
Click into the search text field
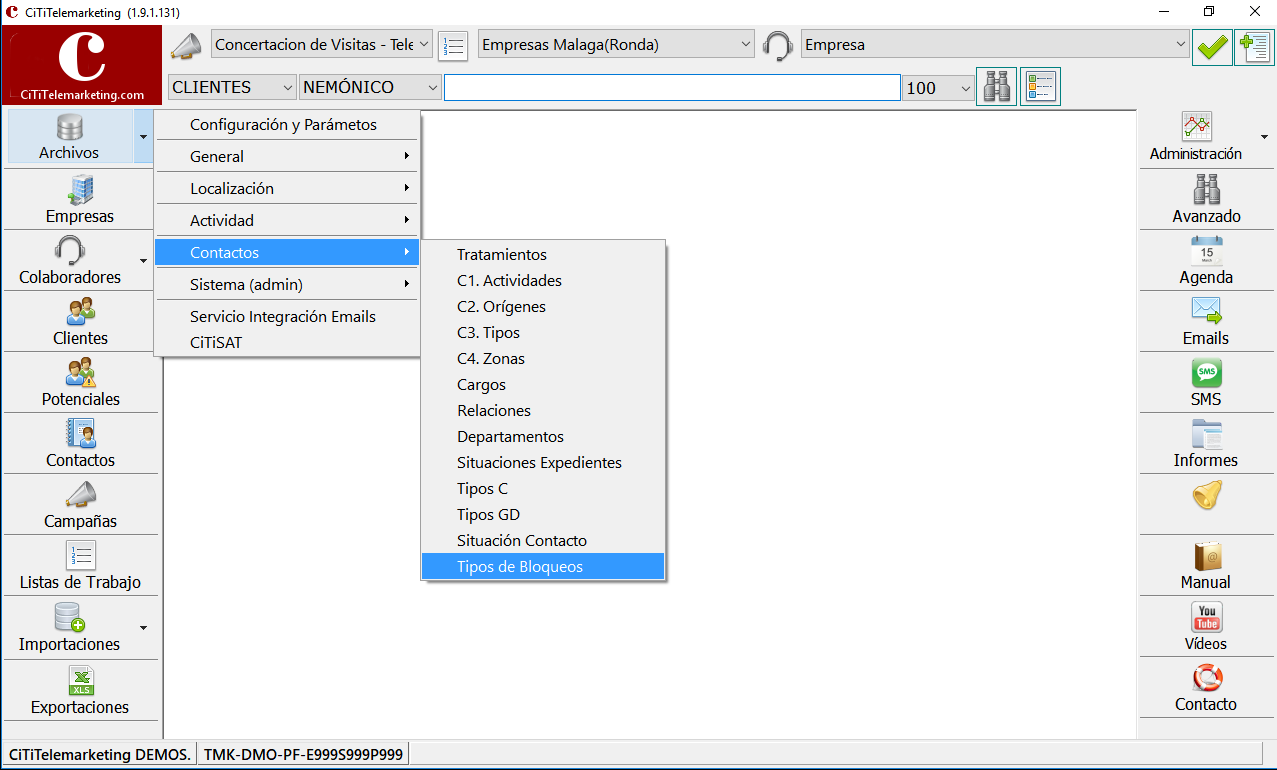click(672, 88)
